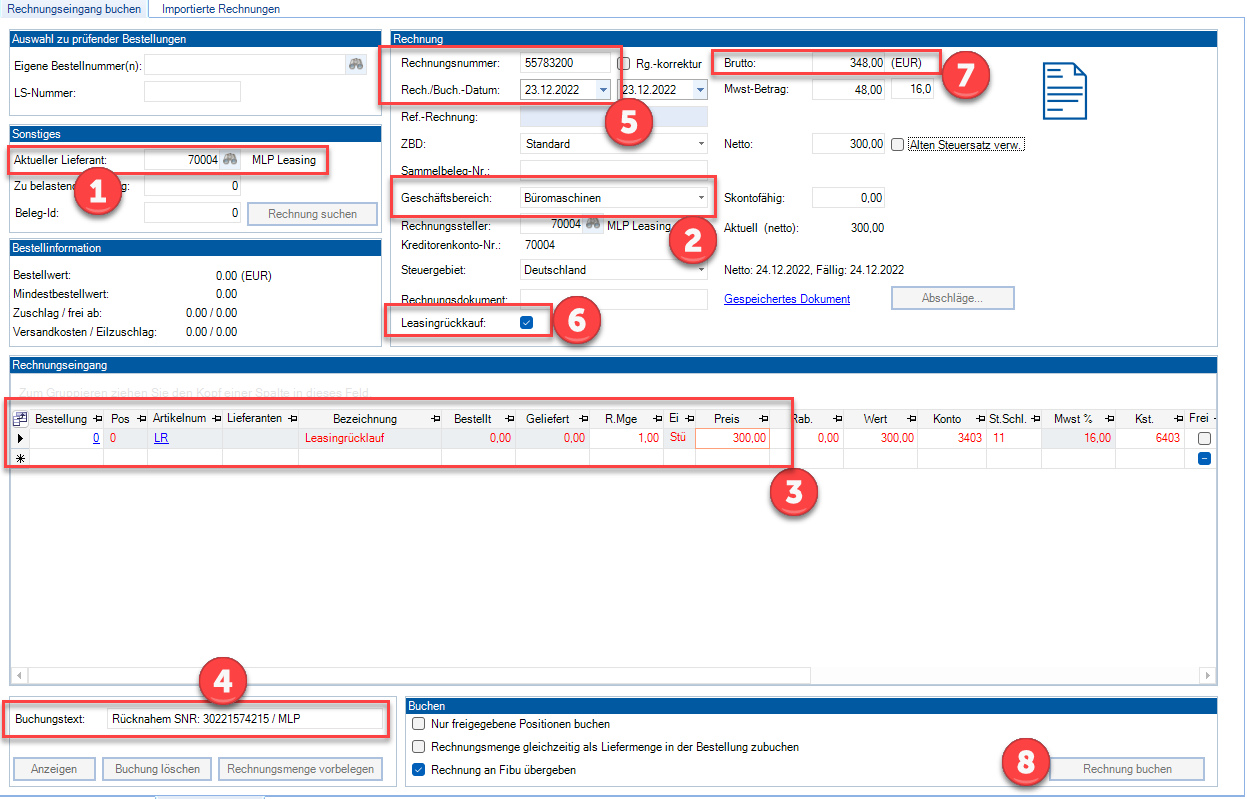Screen dimensions: 1247x799
Task: Open supplier search binoculars beside Aktueller Lieferant
Action: 230,160
